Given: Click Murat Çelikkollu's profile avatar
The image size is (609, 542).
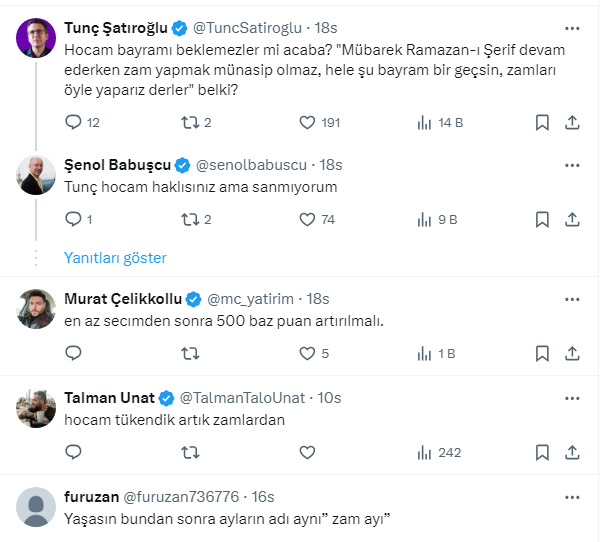Looking at the screenshot, I should point(37,308).
